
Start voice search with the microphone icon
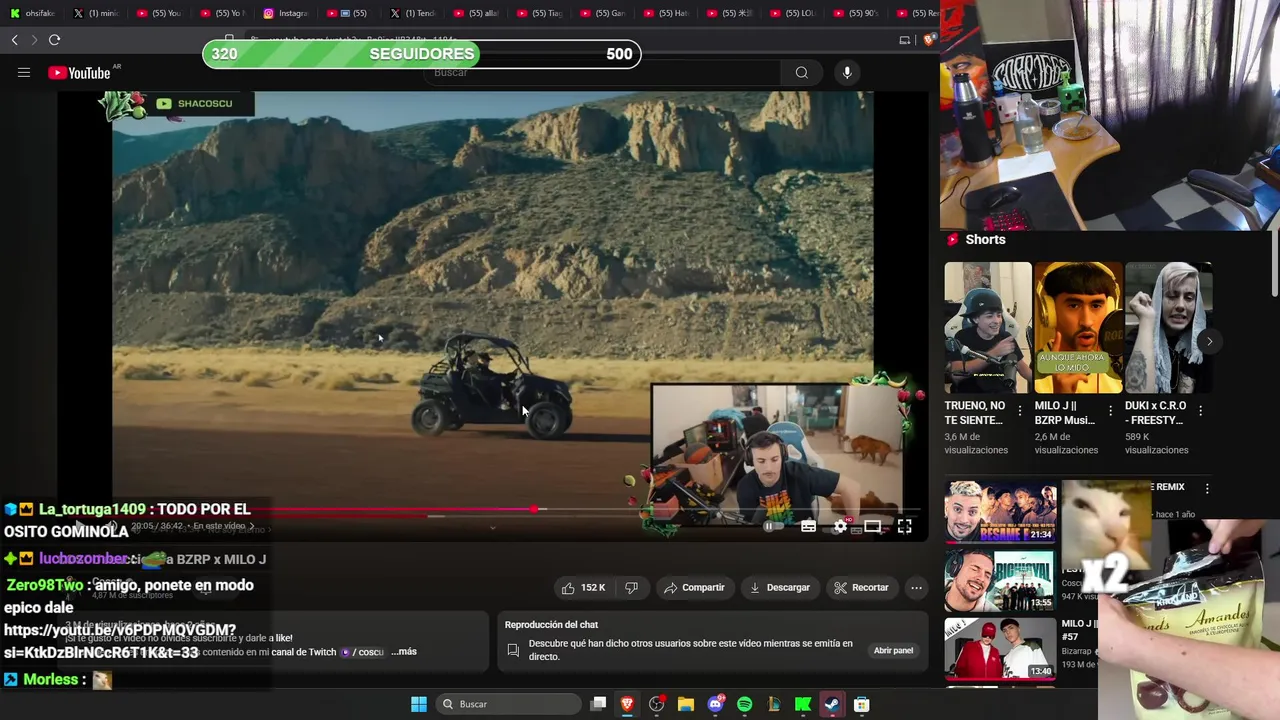click(847, 72)
